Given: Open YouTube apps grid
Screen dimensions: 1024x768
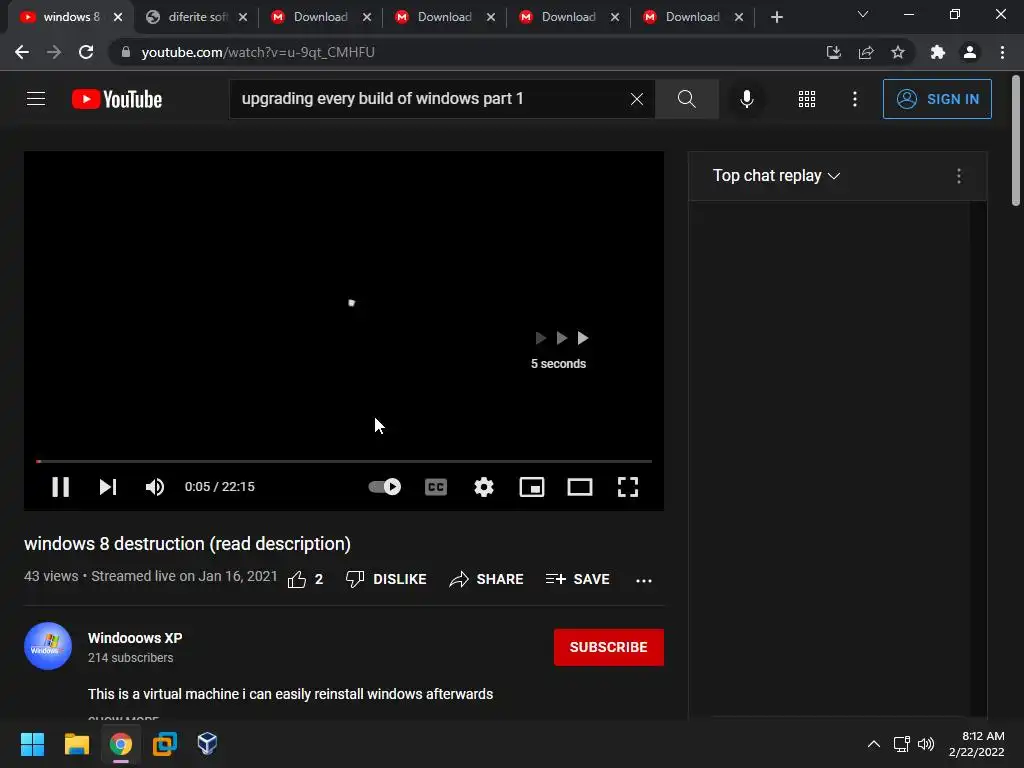Looking at the screenshot, I should (807, 99).
